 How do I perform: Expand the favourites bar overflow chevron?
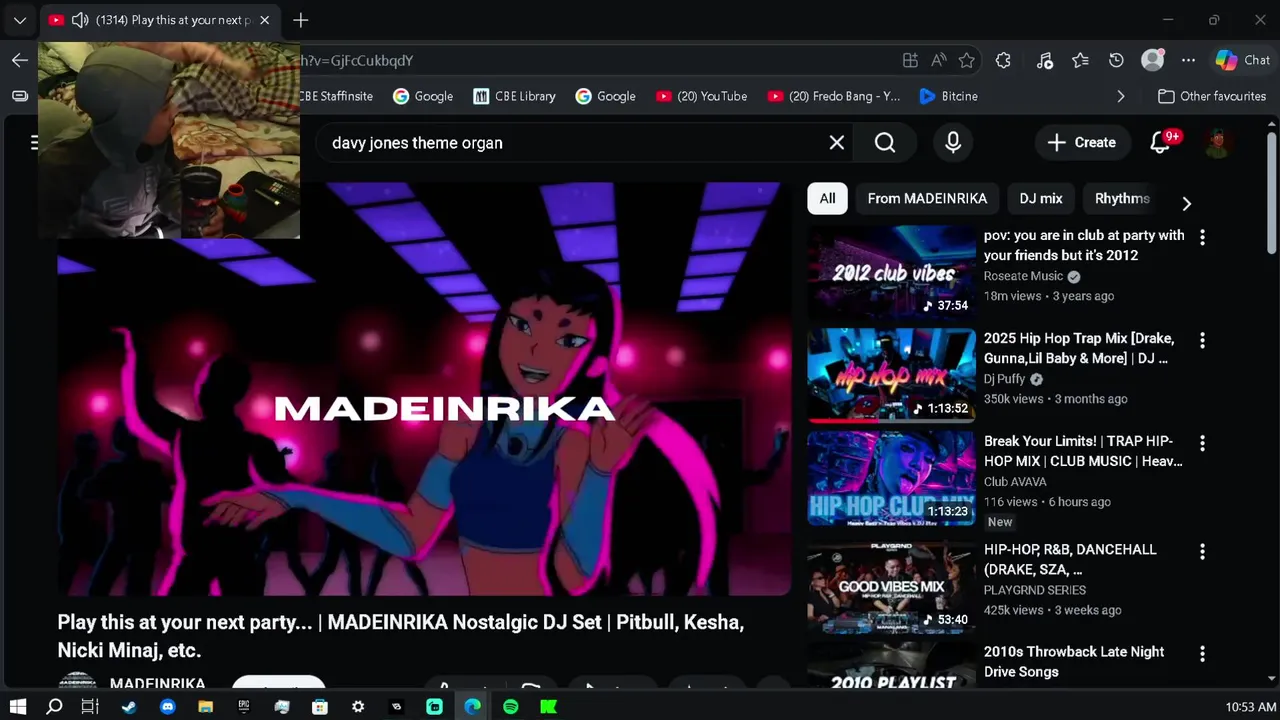pyautogui.click(x=1120, y=96)
